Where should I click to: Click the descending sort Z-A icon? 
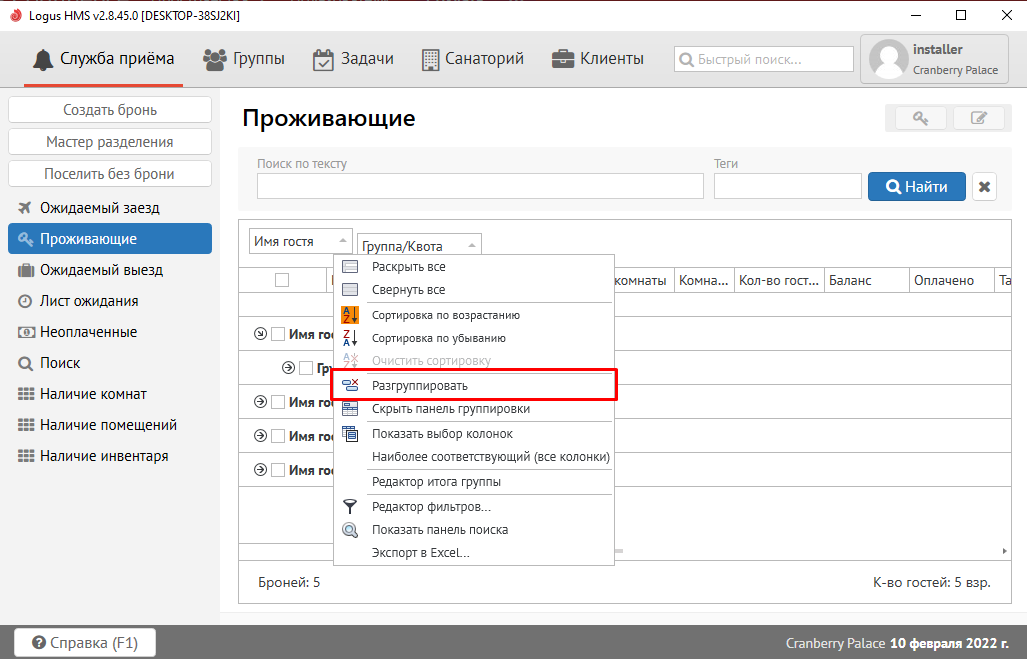click(350, 338)
